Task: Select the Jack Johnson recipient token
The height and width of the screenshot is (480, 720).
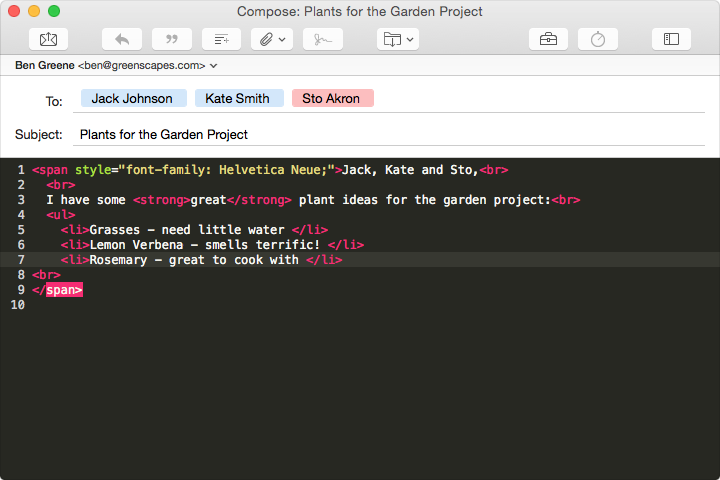Action: pos(134,98)
